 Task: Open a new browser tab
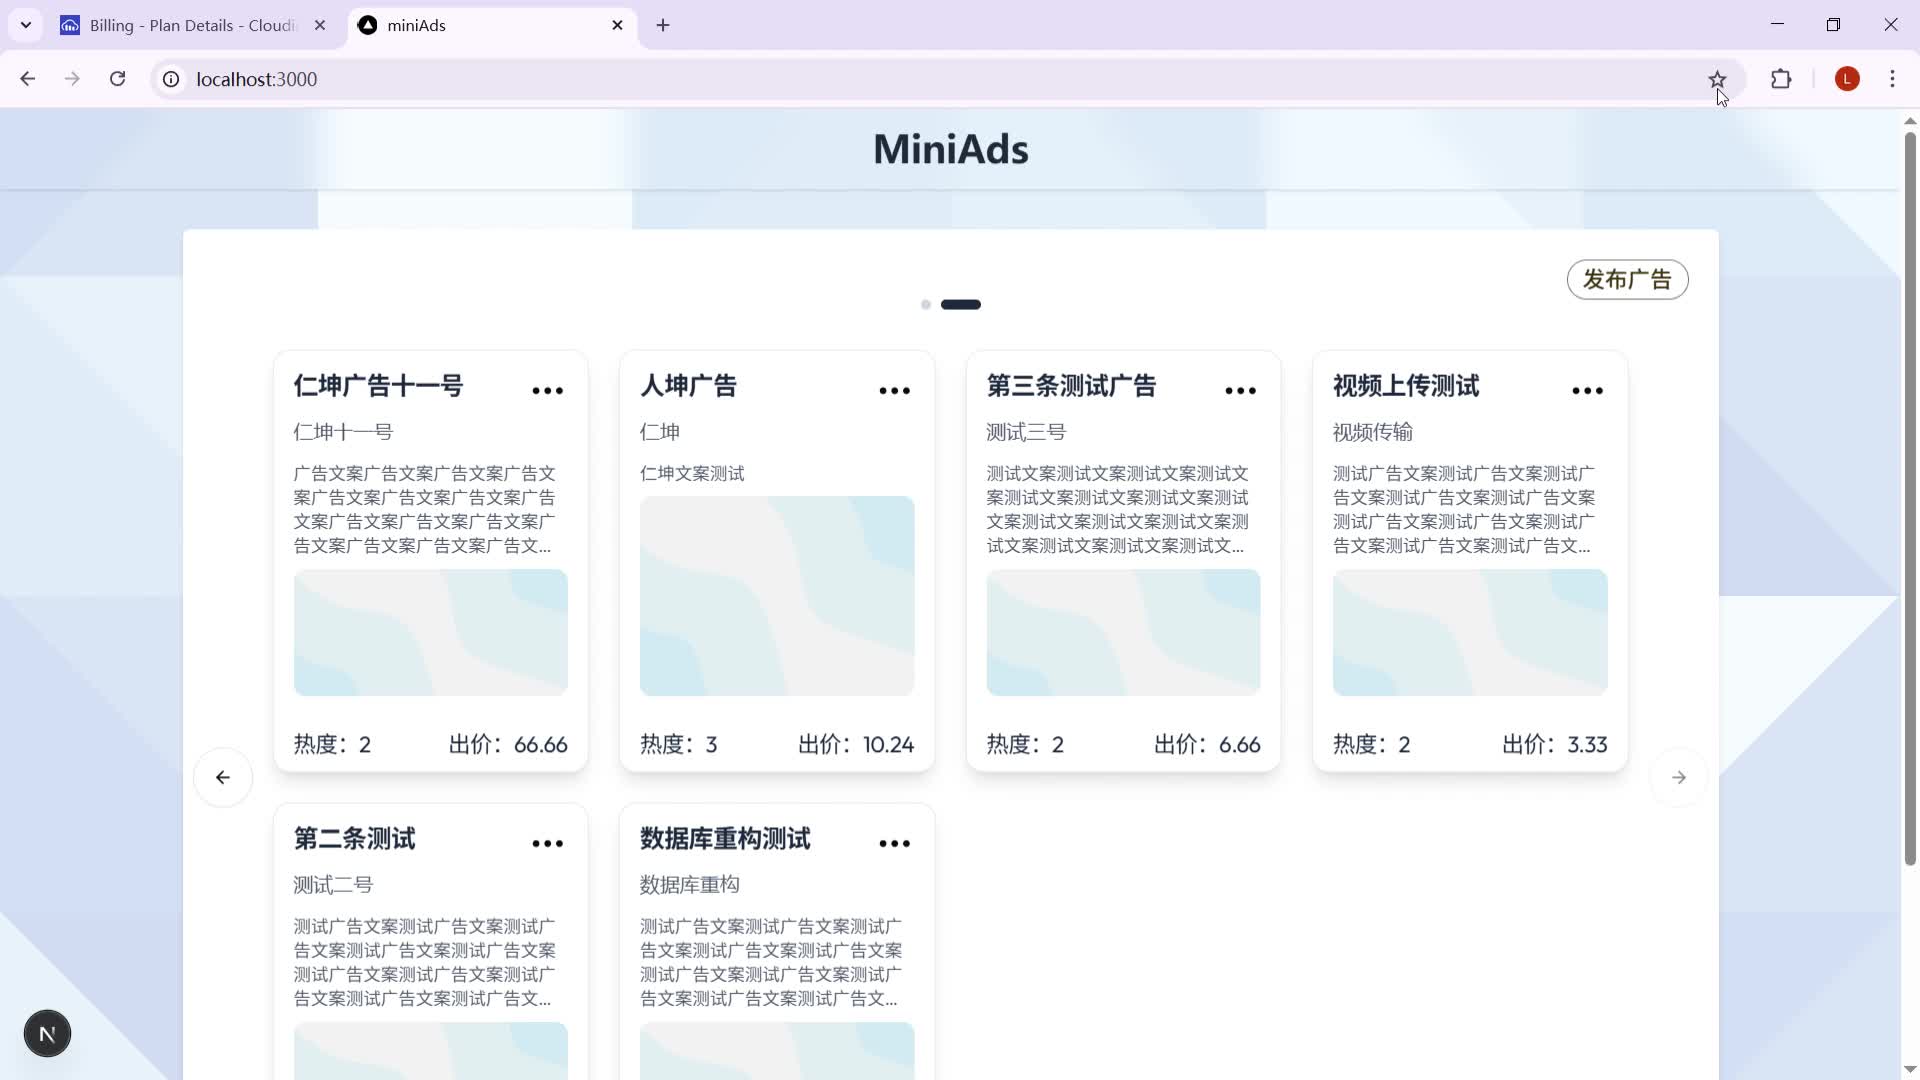pyautogui.click(x=663, y=25)
